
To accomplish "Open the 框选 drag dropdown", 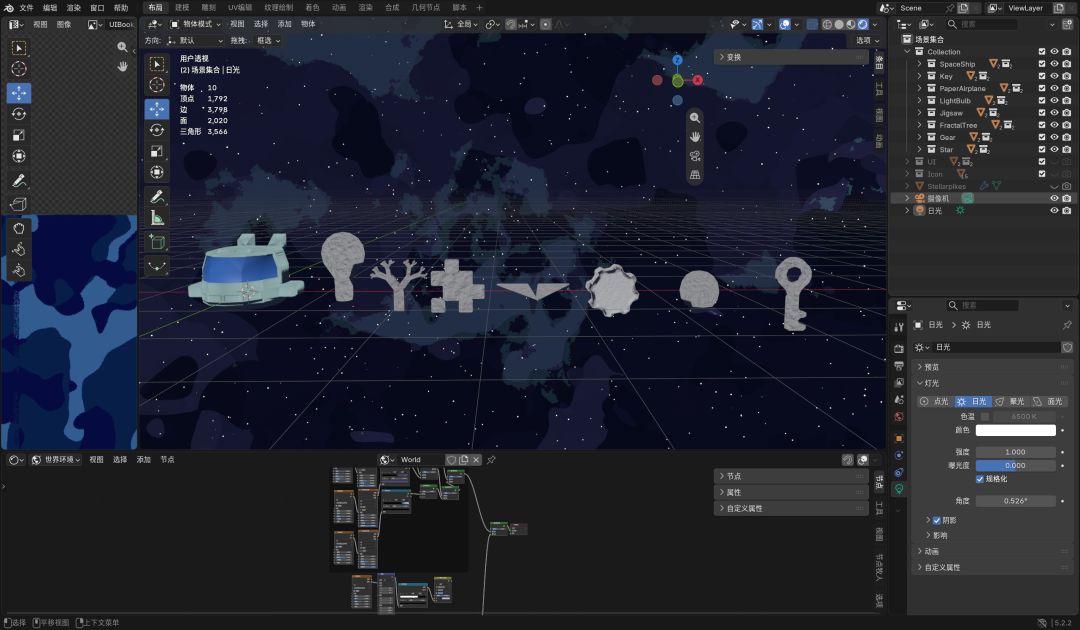I will click(x=268, y=41).
